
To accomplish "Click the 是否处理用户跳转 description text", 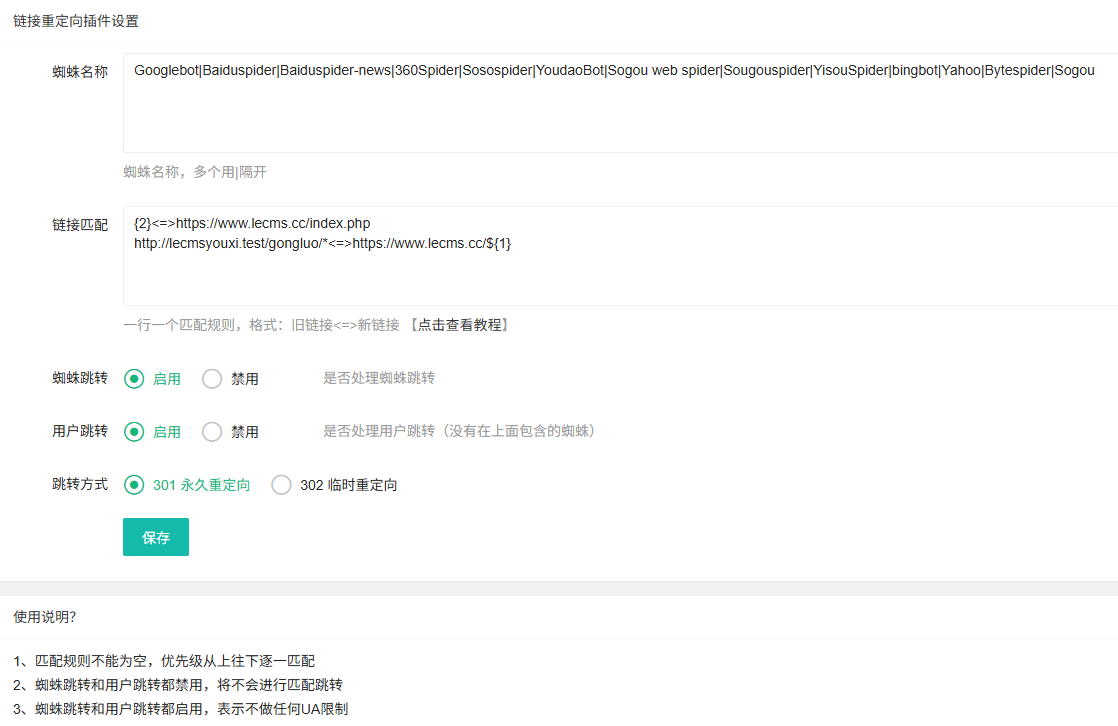I will pos(459,431).
